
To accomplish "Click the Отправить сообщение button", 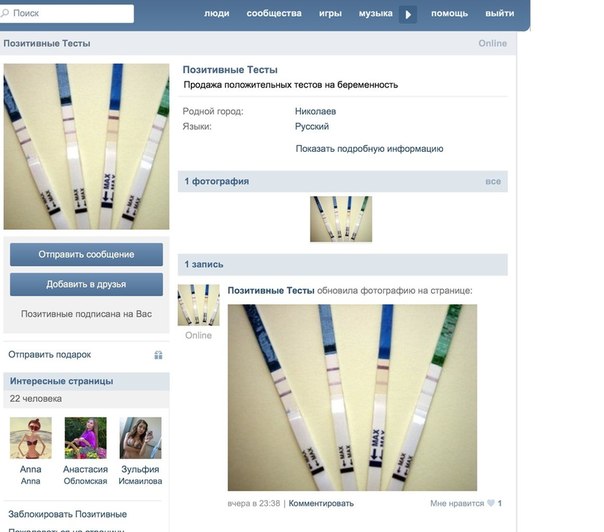I will [x=86, y=254].
